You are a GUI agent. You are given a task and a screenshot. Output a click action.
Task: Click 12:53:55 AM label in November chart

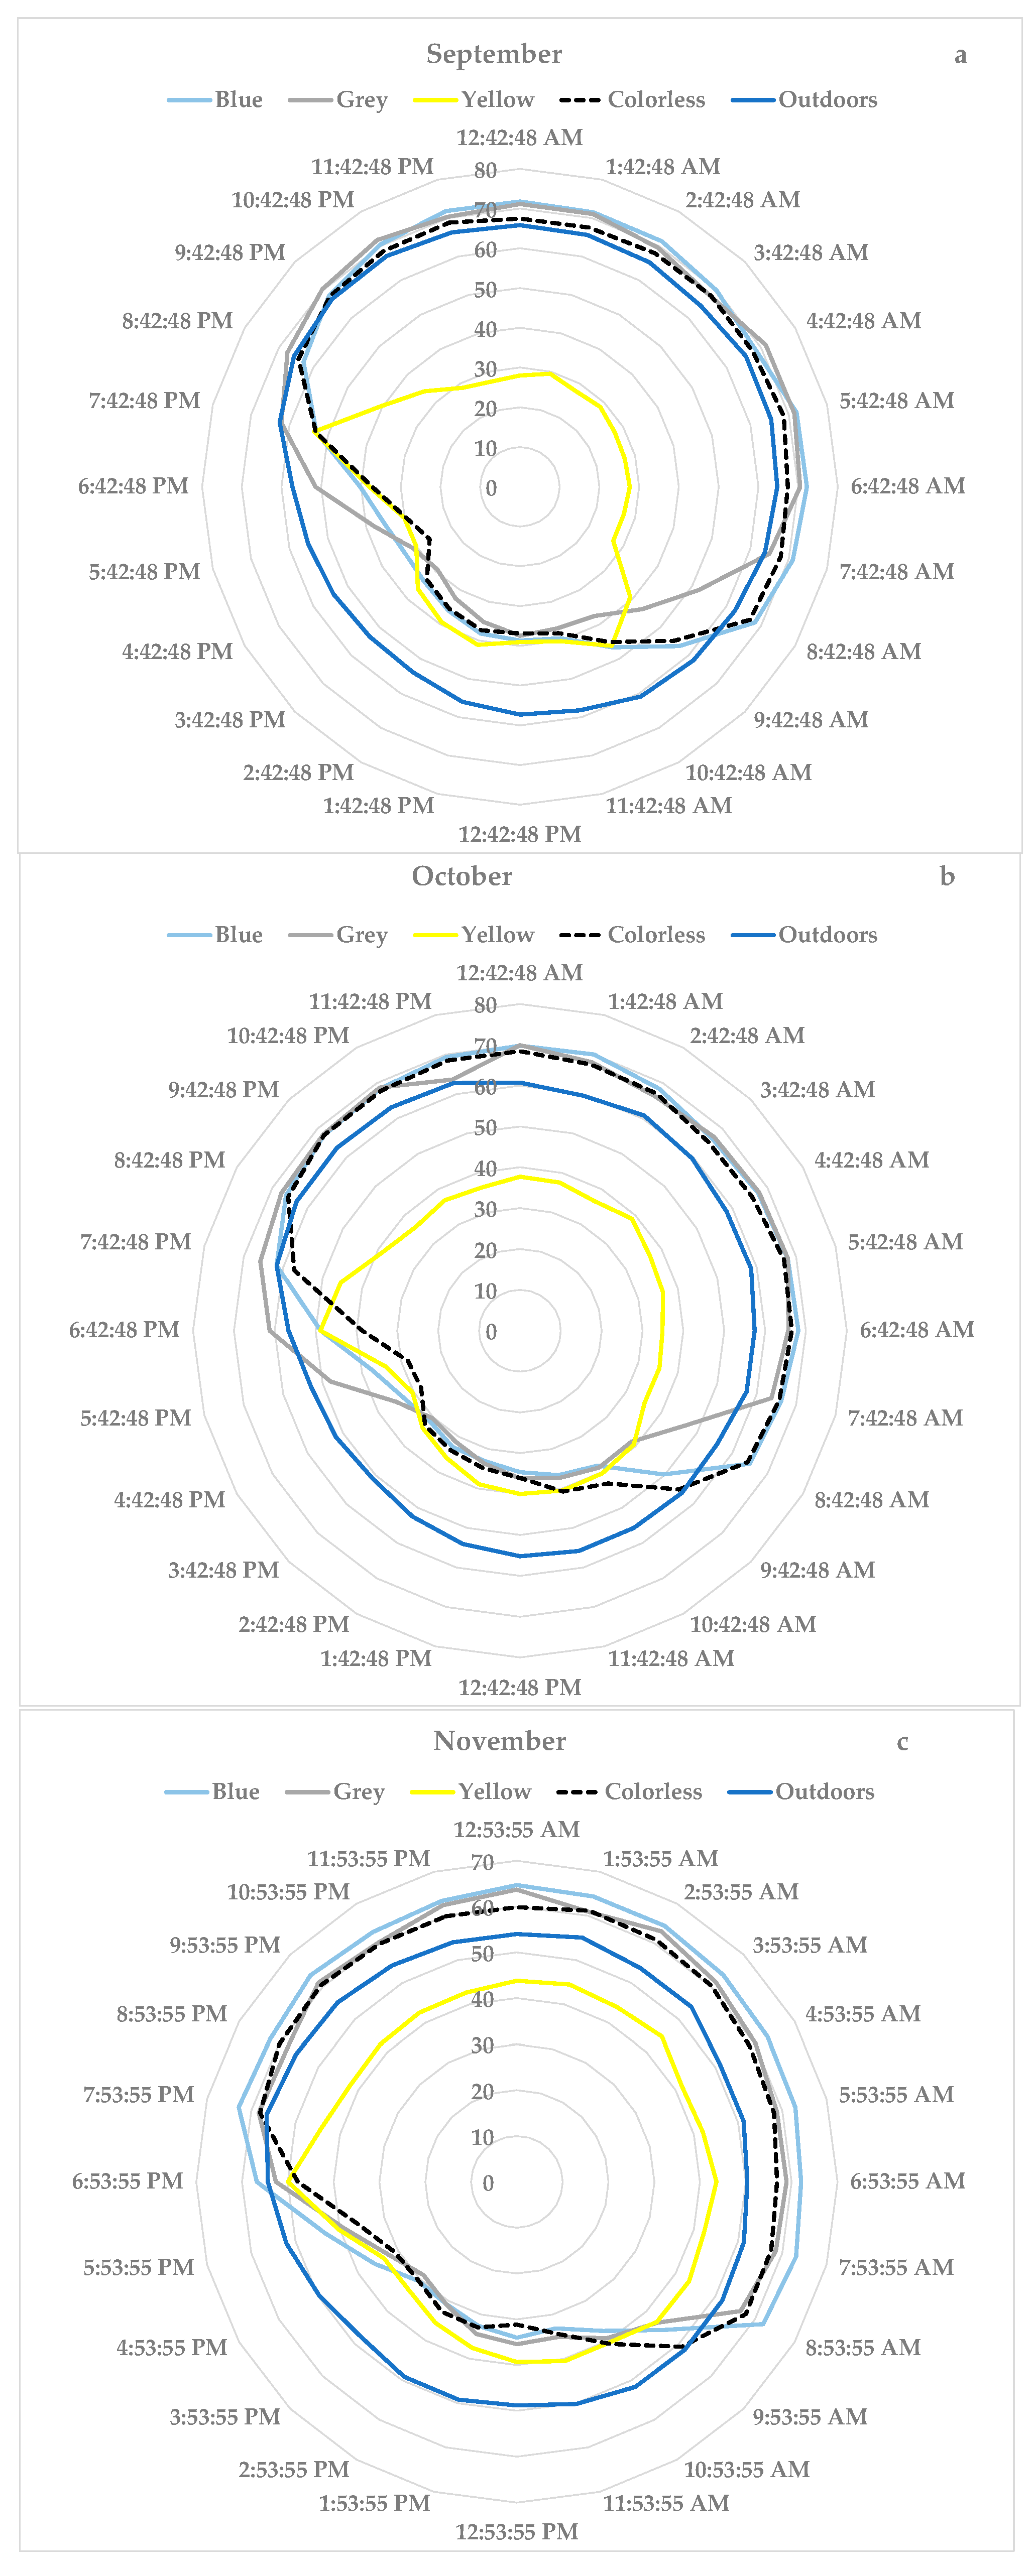pos(516,1830)
